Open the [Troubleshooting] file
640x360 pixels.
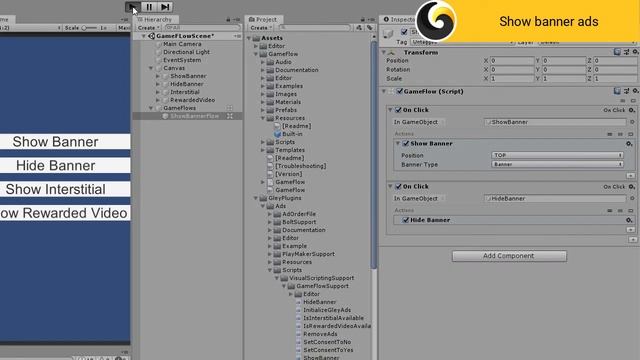point(300,166)
